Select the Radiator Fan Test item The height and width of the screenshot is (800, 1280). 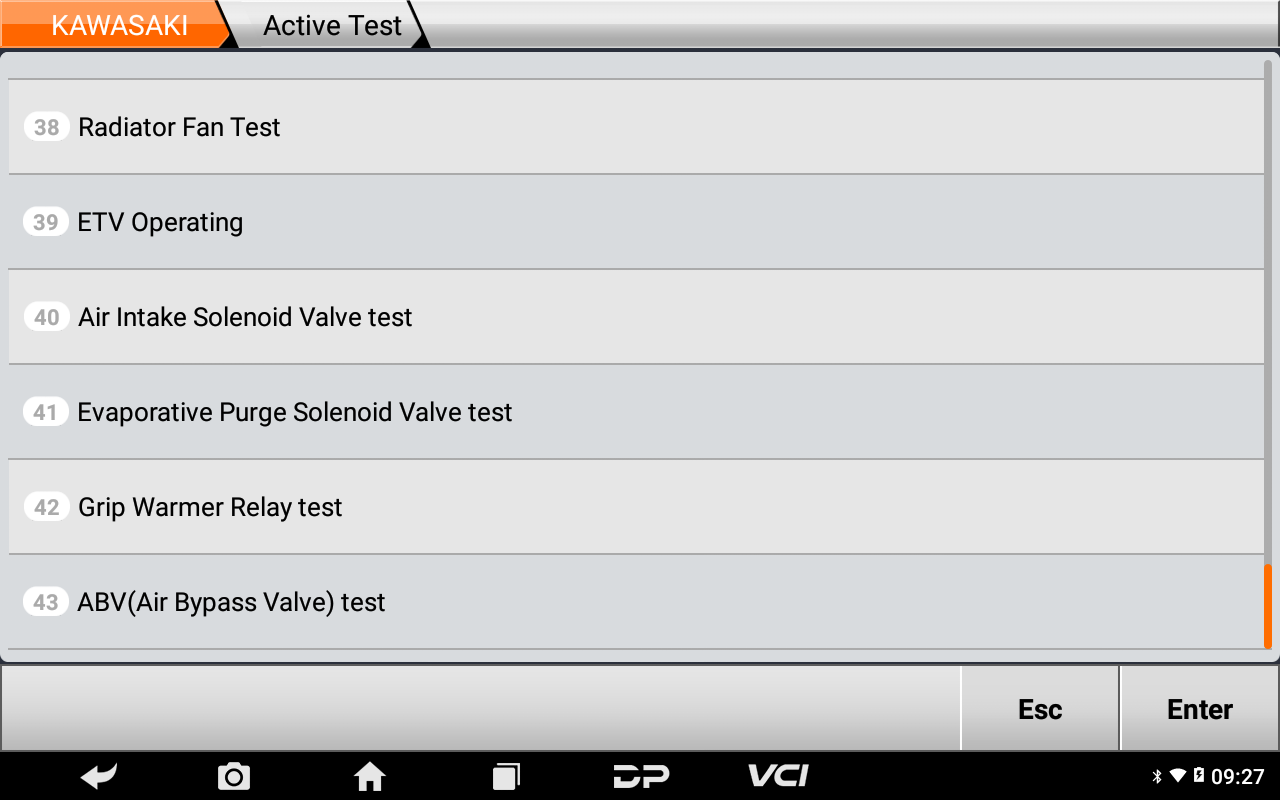pos(636,127)
